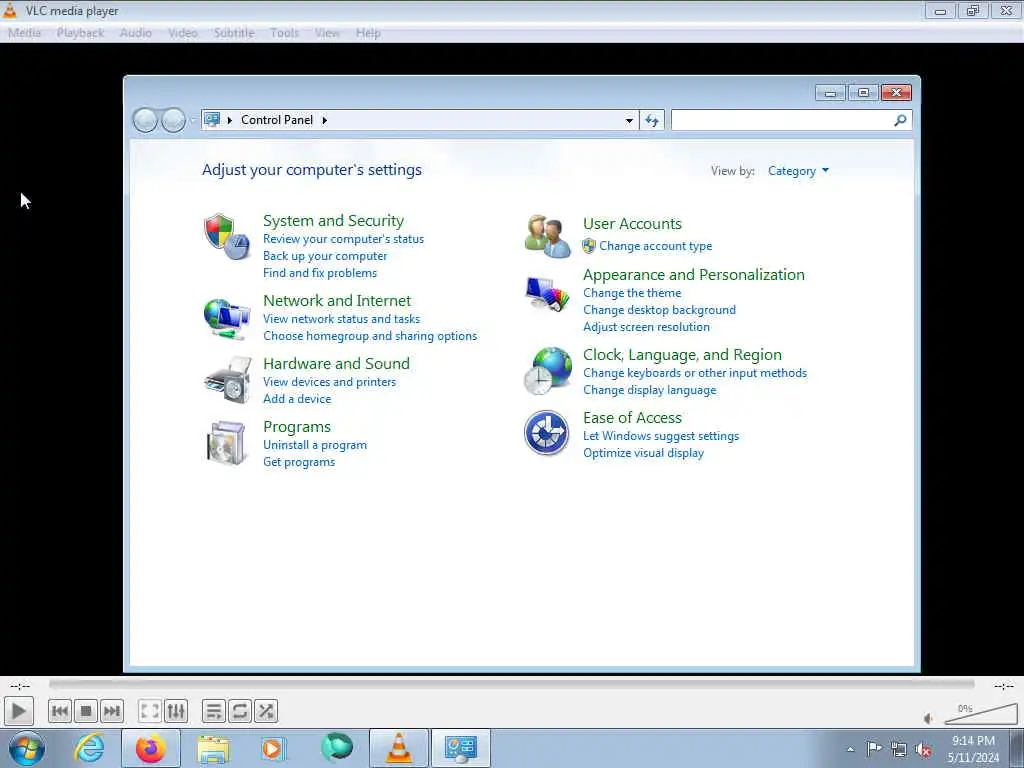This screenshot has width=1024, height=768.
Task: Open Windows Explorer folder on taskbar
Action: pos(213,749)
